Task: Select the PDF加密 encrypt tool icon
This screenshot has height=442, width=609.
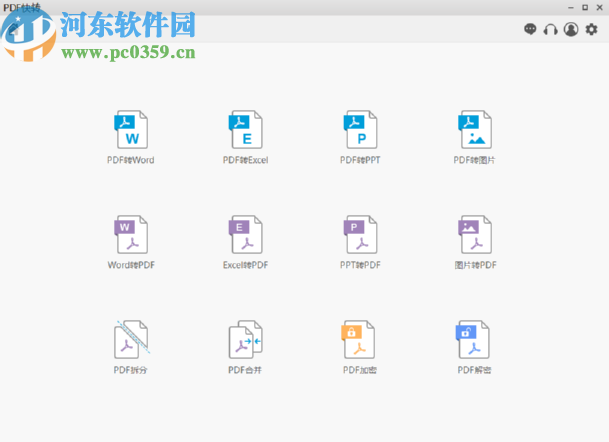Action: [358, 339]
